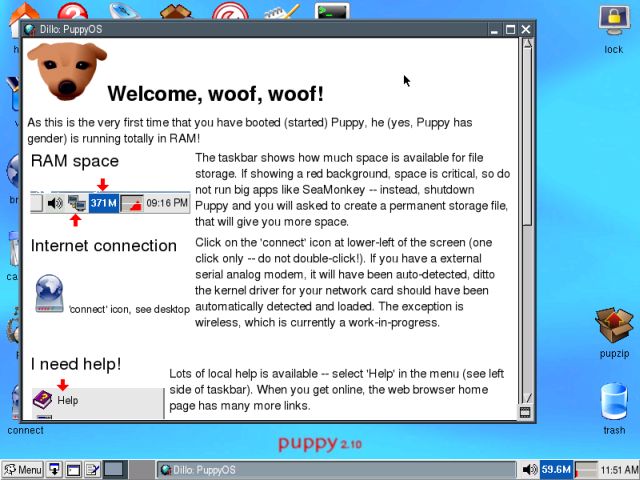Switch to the second virtual desktop in the pager
The width and height of the screenshot is (640, 480).
click(x=141, y=469)
